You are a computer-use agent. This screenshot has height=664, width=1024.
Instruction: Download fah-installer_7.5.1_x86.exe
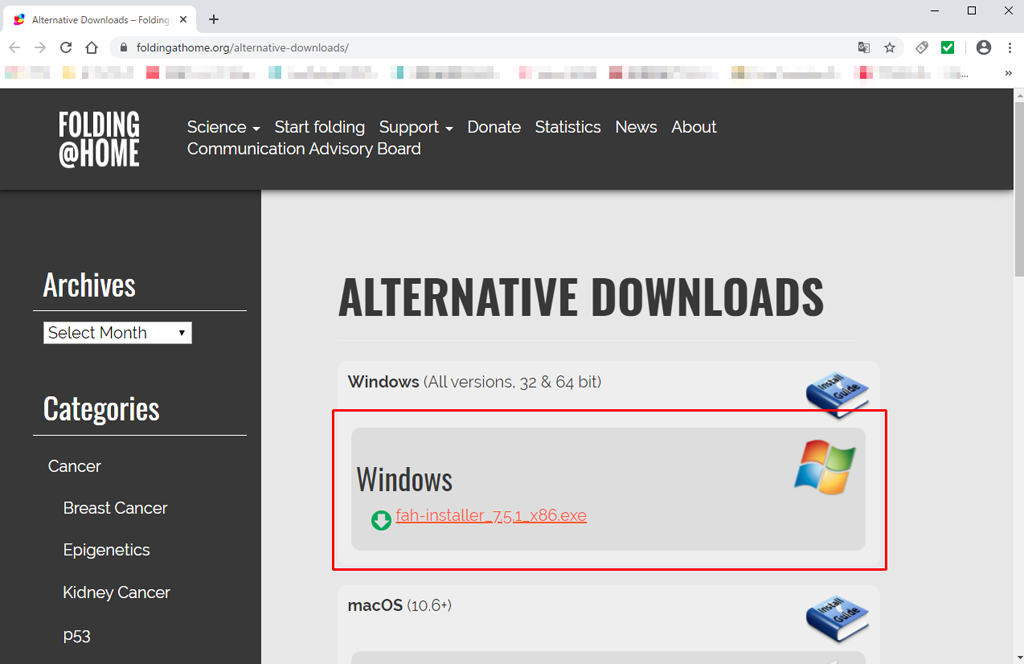491,516
